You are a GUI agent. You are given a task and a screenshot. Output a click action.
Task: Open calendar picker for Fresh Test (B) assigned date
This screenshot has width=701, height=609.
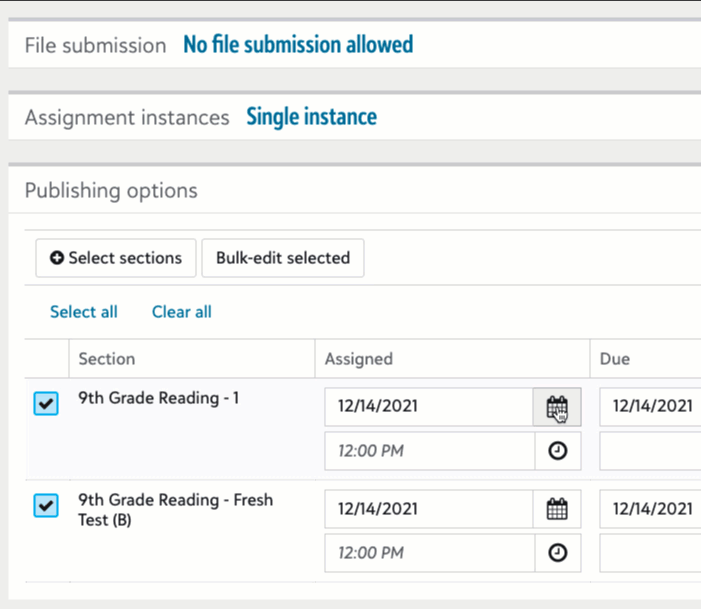[x=557, y=509]
